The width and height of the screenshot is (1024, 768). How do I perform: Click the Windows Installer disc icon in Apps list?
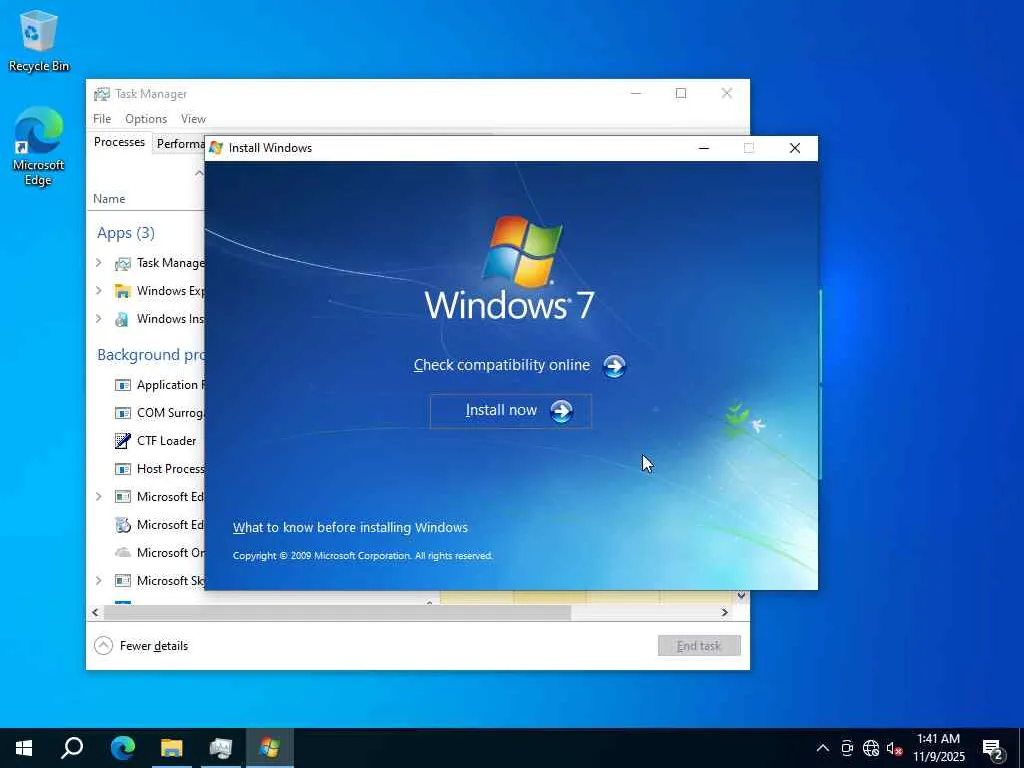tap(122, 319)
